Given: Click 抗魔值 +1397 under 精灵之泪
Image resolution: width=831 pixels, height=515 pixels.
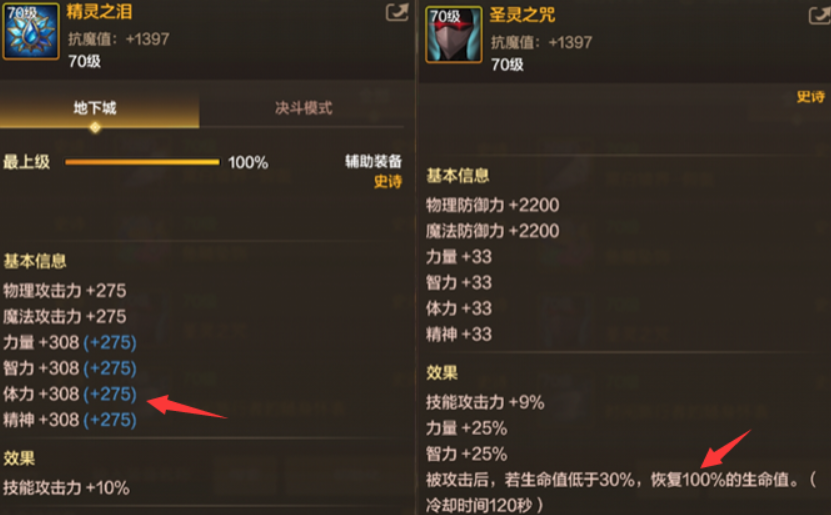Looking at the screenshot, I should point(119,39).
